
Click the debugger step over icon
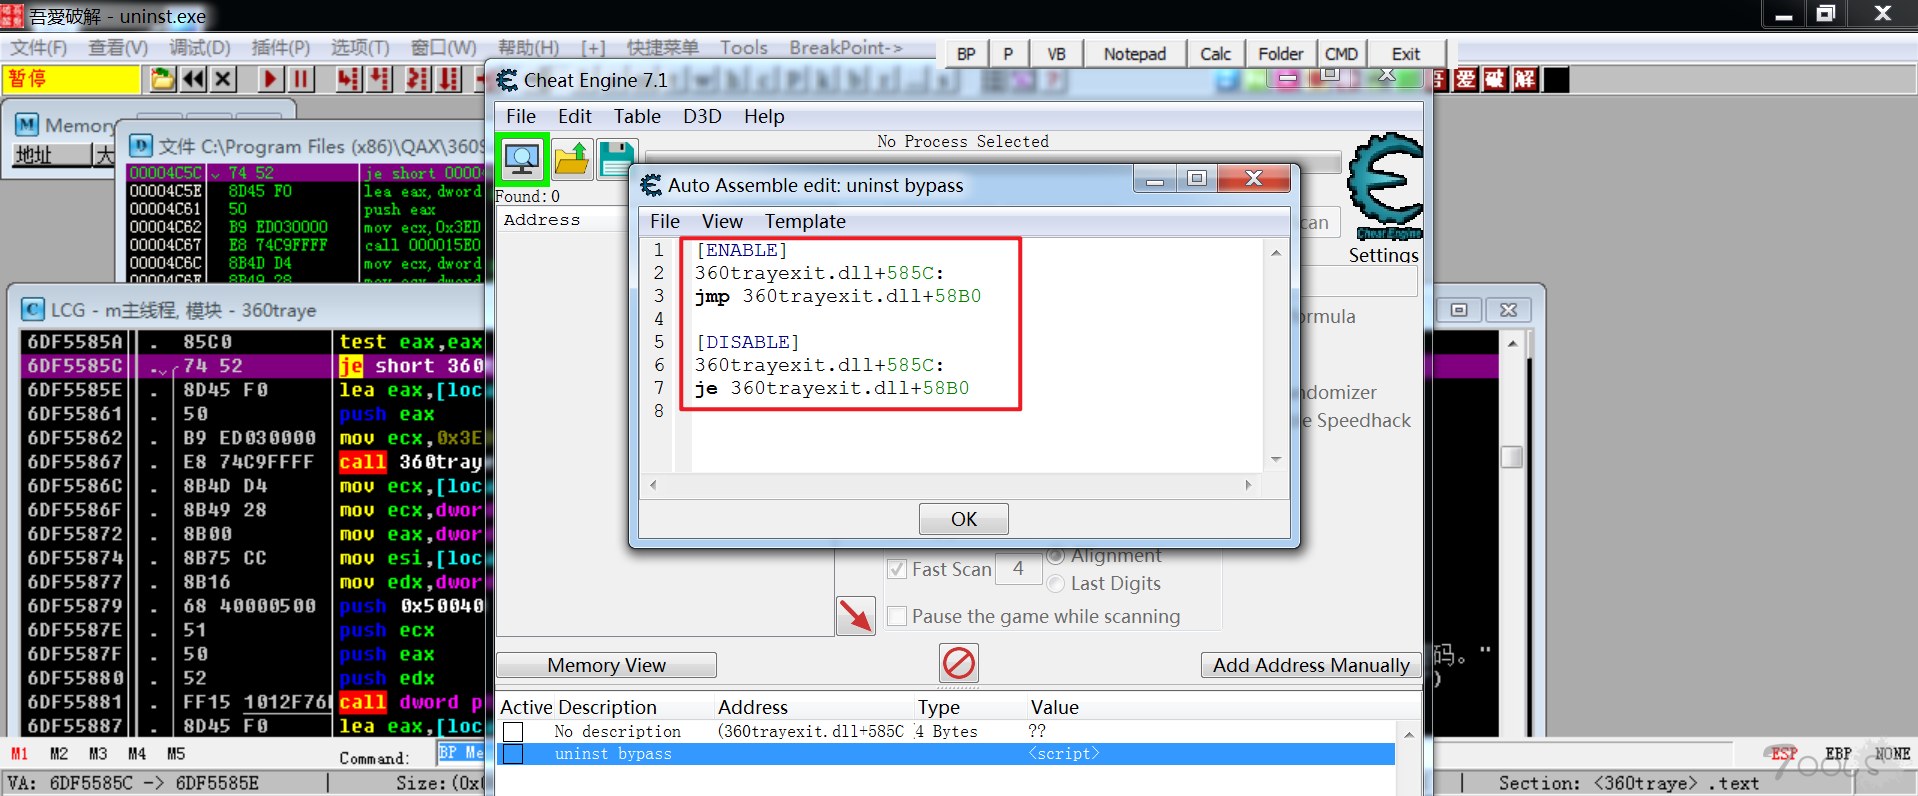tap(379, 79)
